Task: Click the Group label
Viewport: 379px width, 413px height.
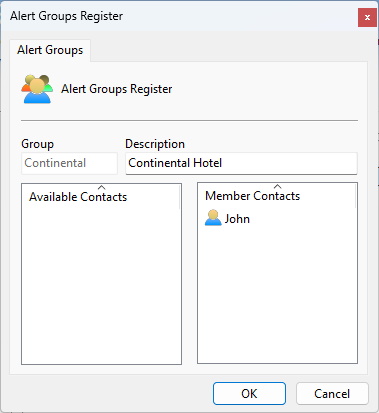Action: (x=37, y=144)
